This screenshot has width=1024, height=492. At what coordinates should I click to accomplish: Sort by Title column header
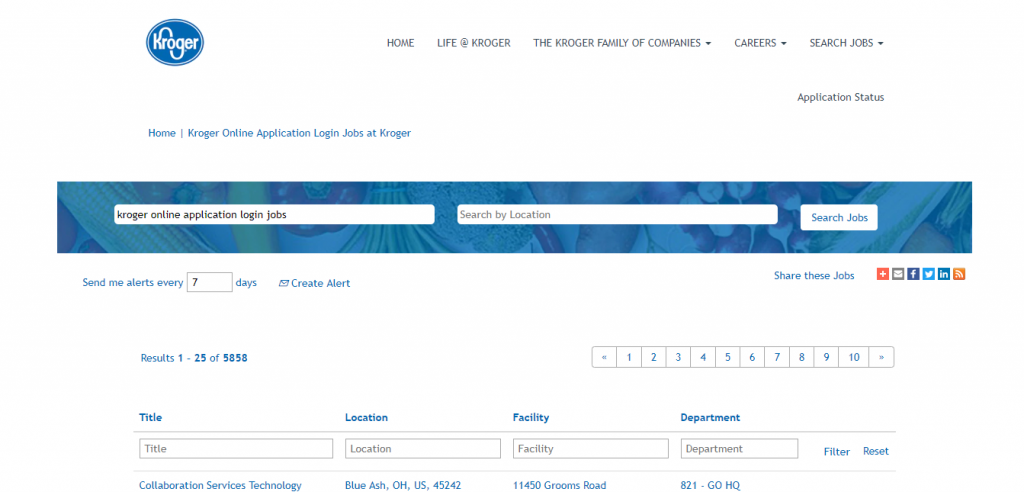click(x=150, y=417)
